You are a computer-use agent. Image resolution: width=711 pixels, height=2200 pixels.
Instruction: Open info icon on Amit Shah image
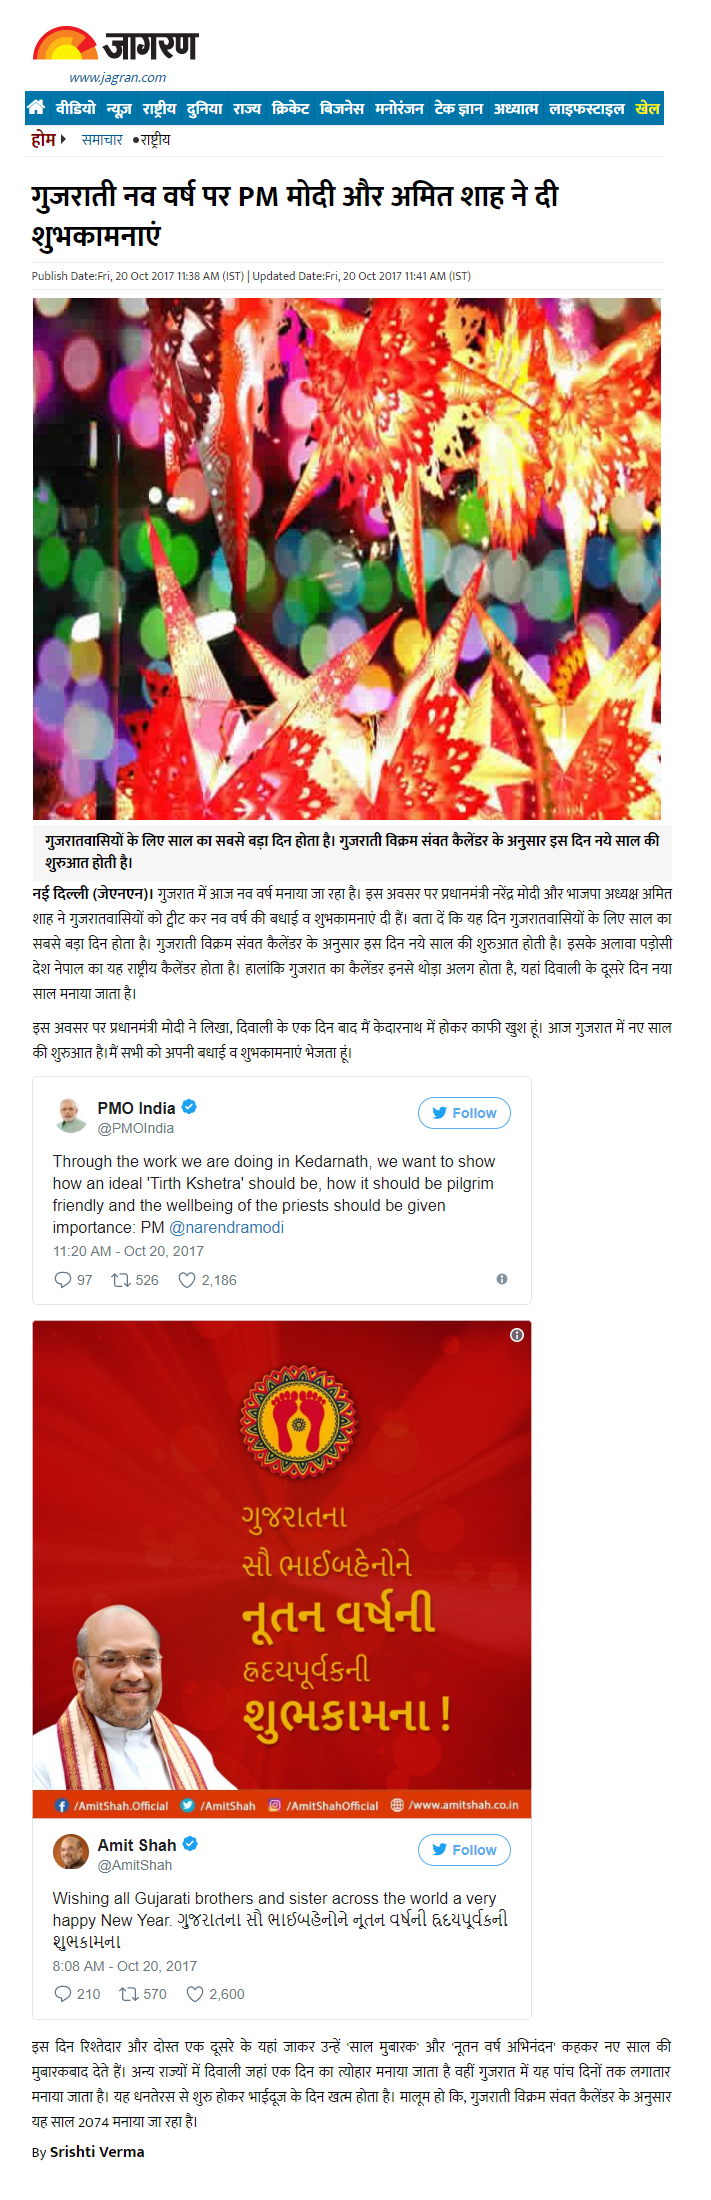517,1335
